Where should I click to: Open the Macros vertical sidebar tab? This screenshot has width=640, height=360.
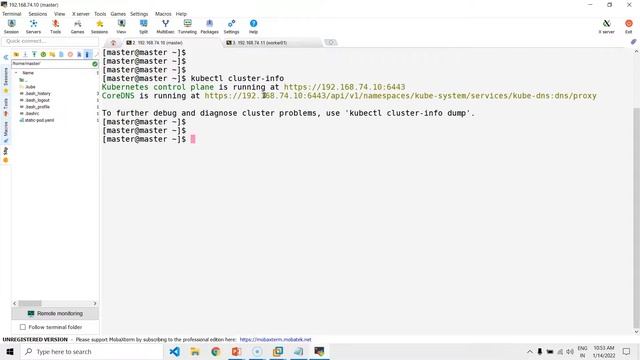pos(6,131)
